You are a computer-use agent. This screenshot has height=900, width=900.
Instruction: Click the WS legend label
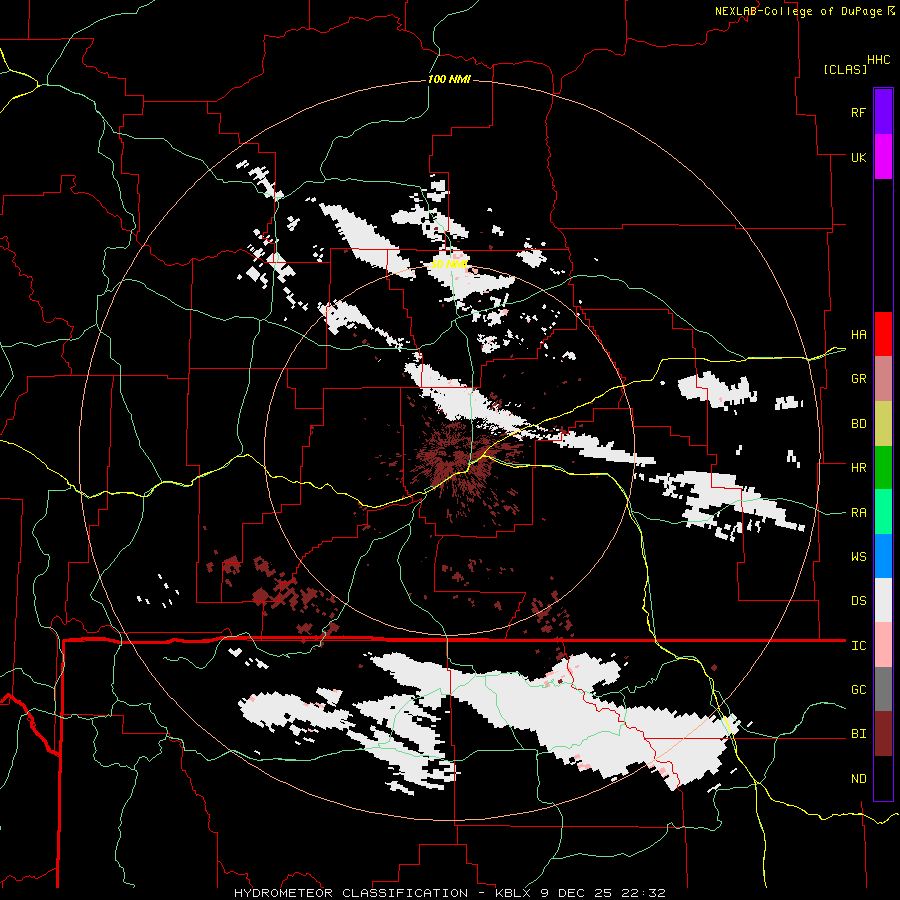click(x=859, y=557)
